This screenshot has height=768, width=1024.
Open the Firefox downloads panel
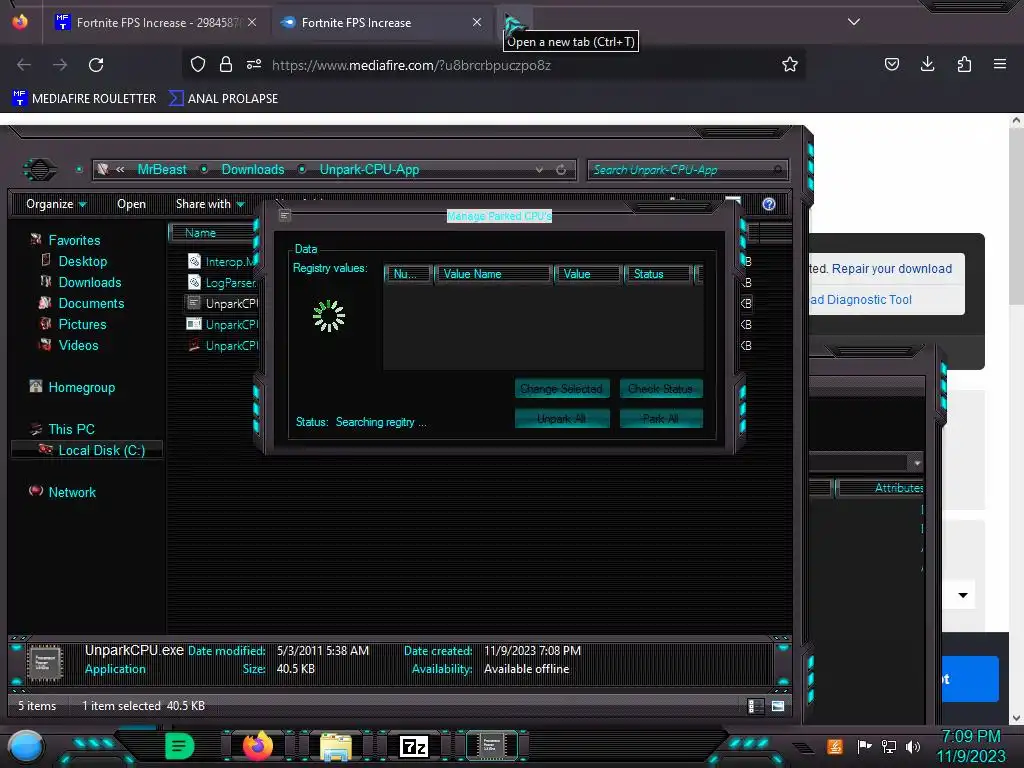[x=927, y=64]
